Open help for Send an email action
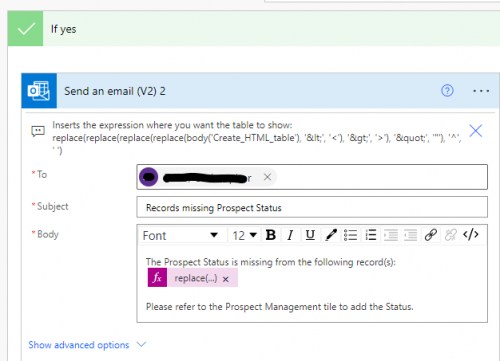 click(447, 90)
